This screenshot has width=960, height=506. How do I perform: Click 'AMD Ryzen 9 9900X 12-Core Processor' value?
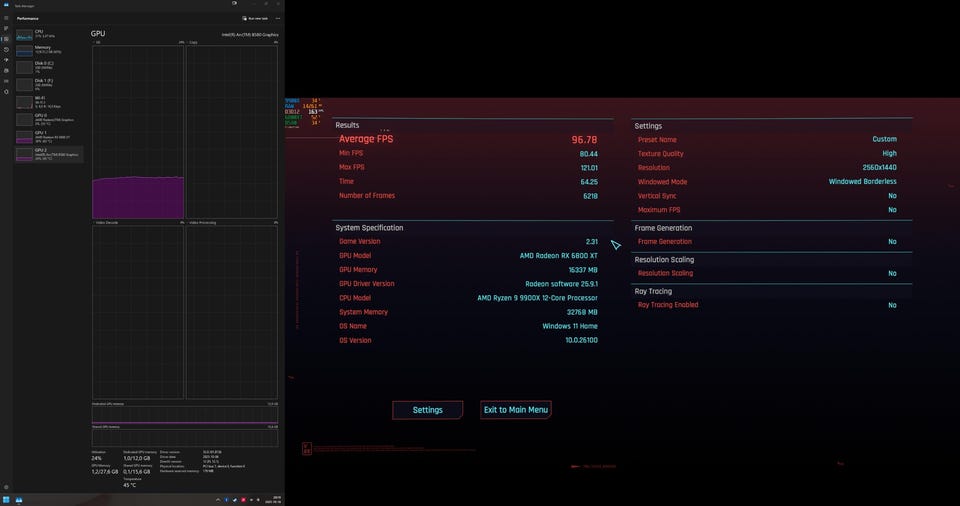(538, 298)
